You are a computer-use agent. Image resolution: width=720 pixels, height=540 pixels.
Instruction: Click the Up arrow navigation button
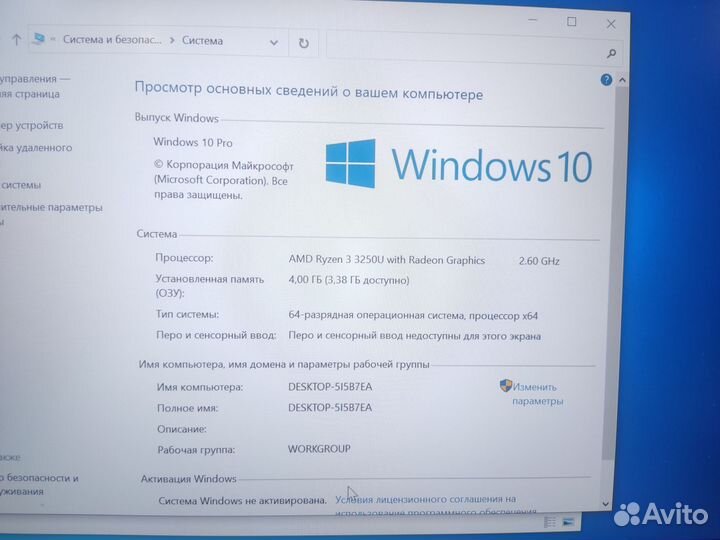point(16,40)
